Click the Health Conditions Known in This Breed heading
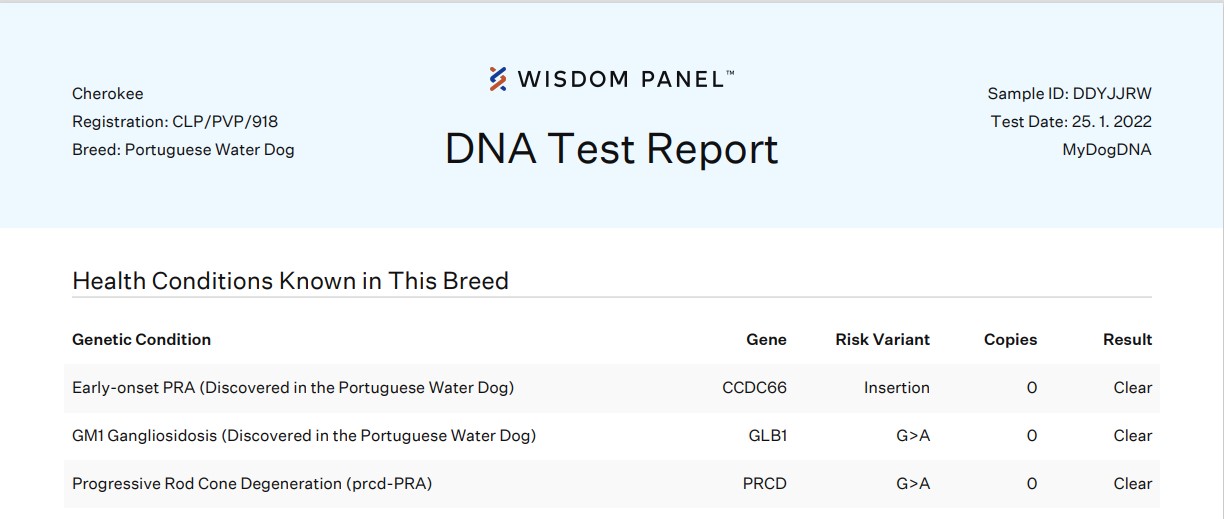1224x519 pixels. click(x=290, y=281)
